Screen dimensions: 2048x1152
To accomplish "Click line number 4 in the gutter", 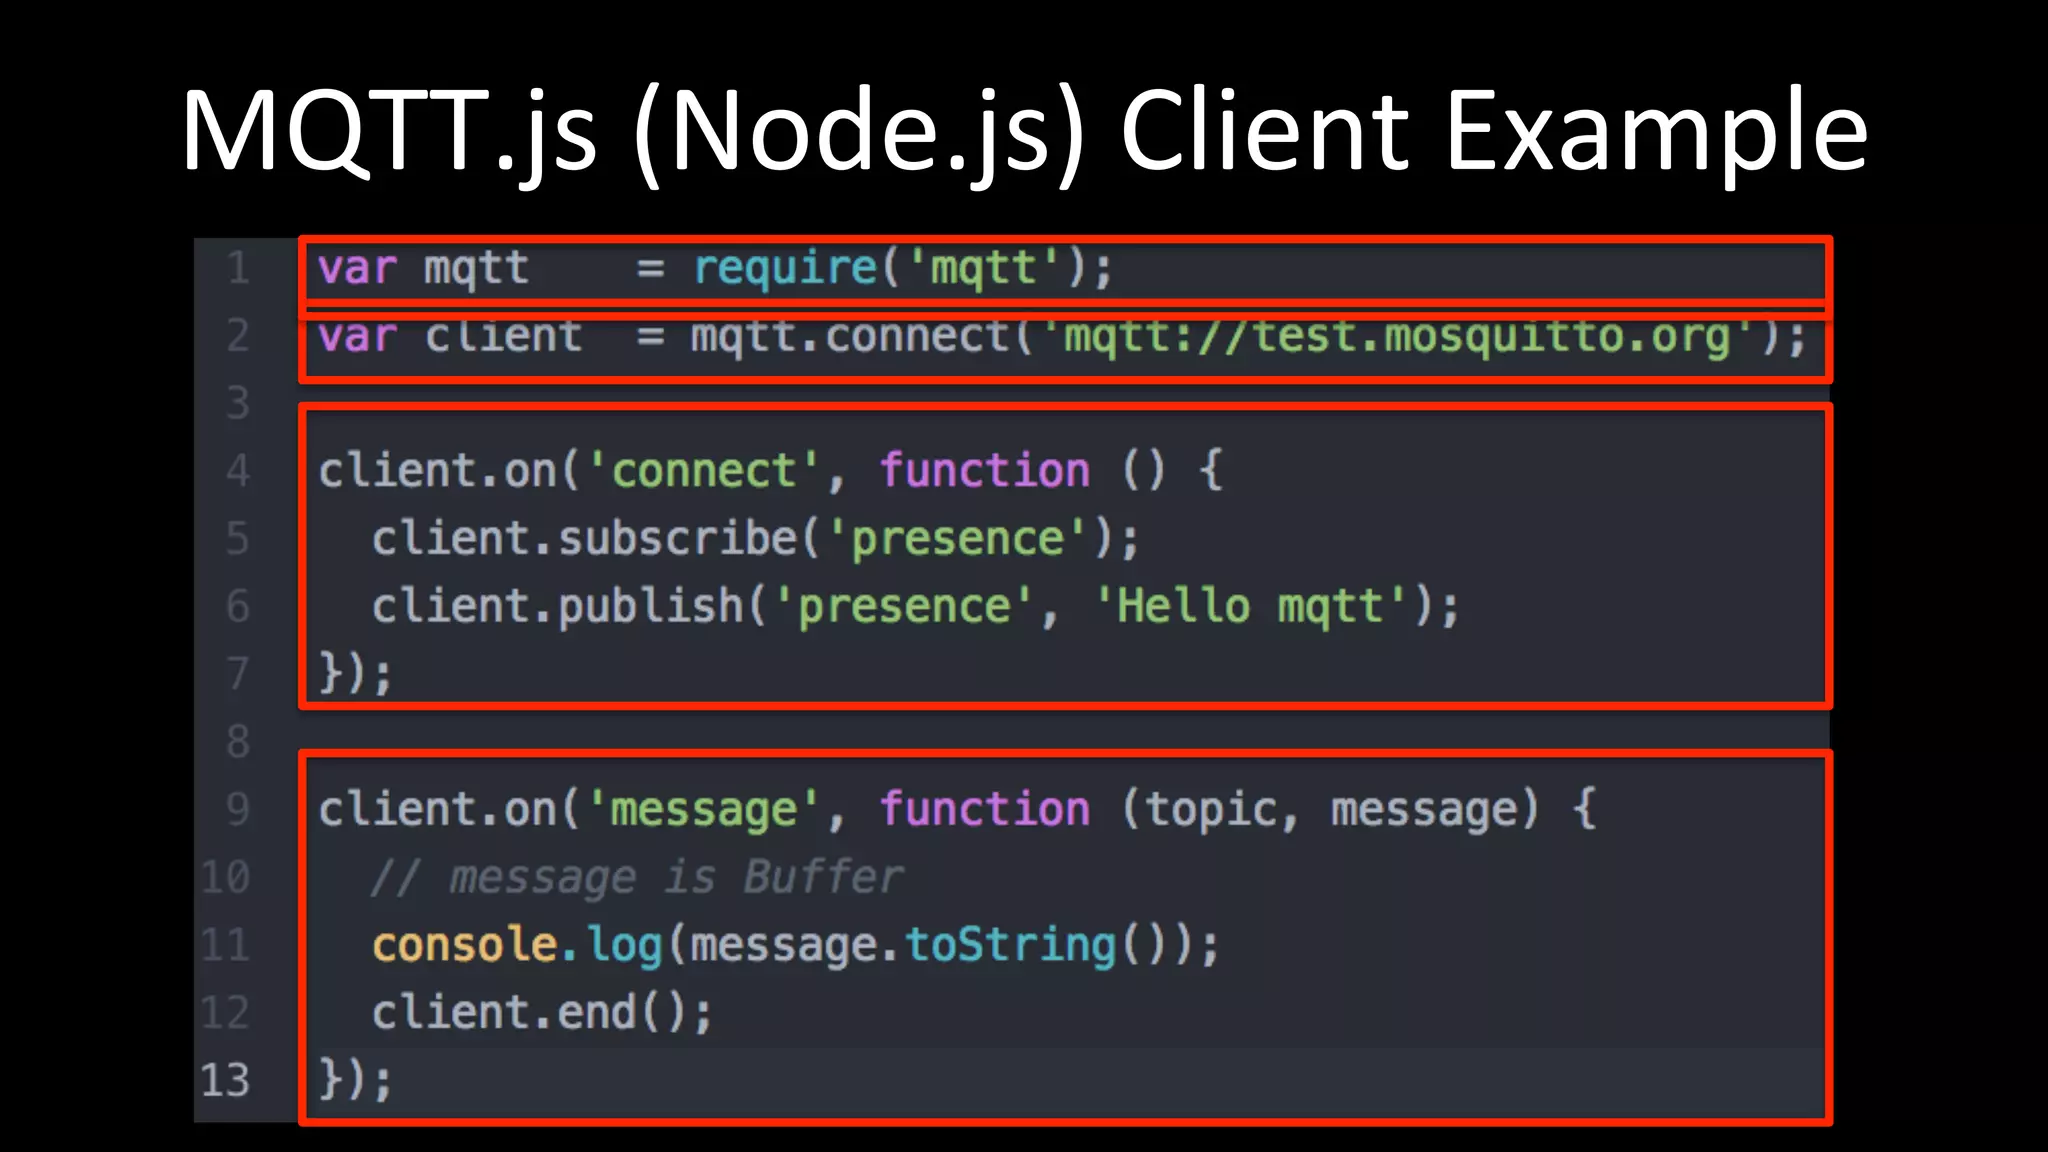I will pos(238,470).
